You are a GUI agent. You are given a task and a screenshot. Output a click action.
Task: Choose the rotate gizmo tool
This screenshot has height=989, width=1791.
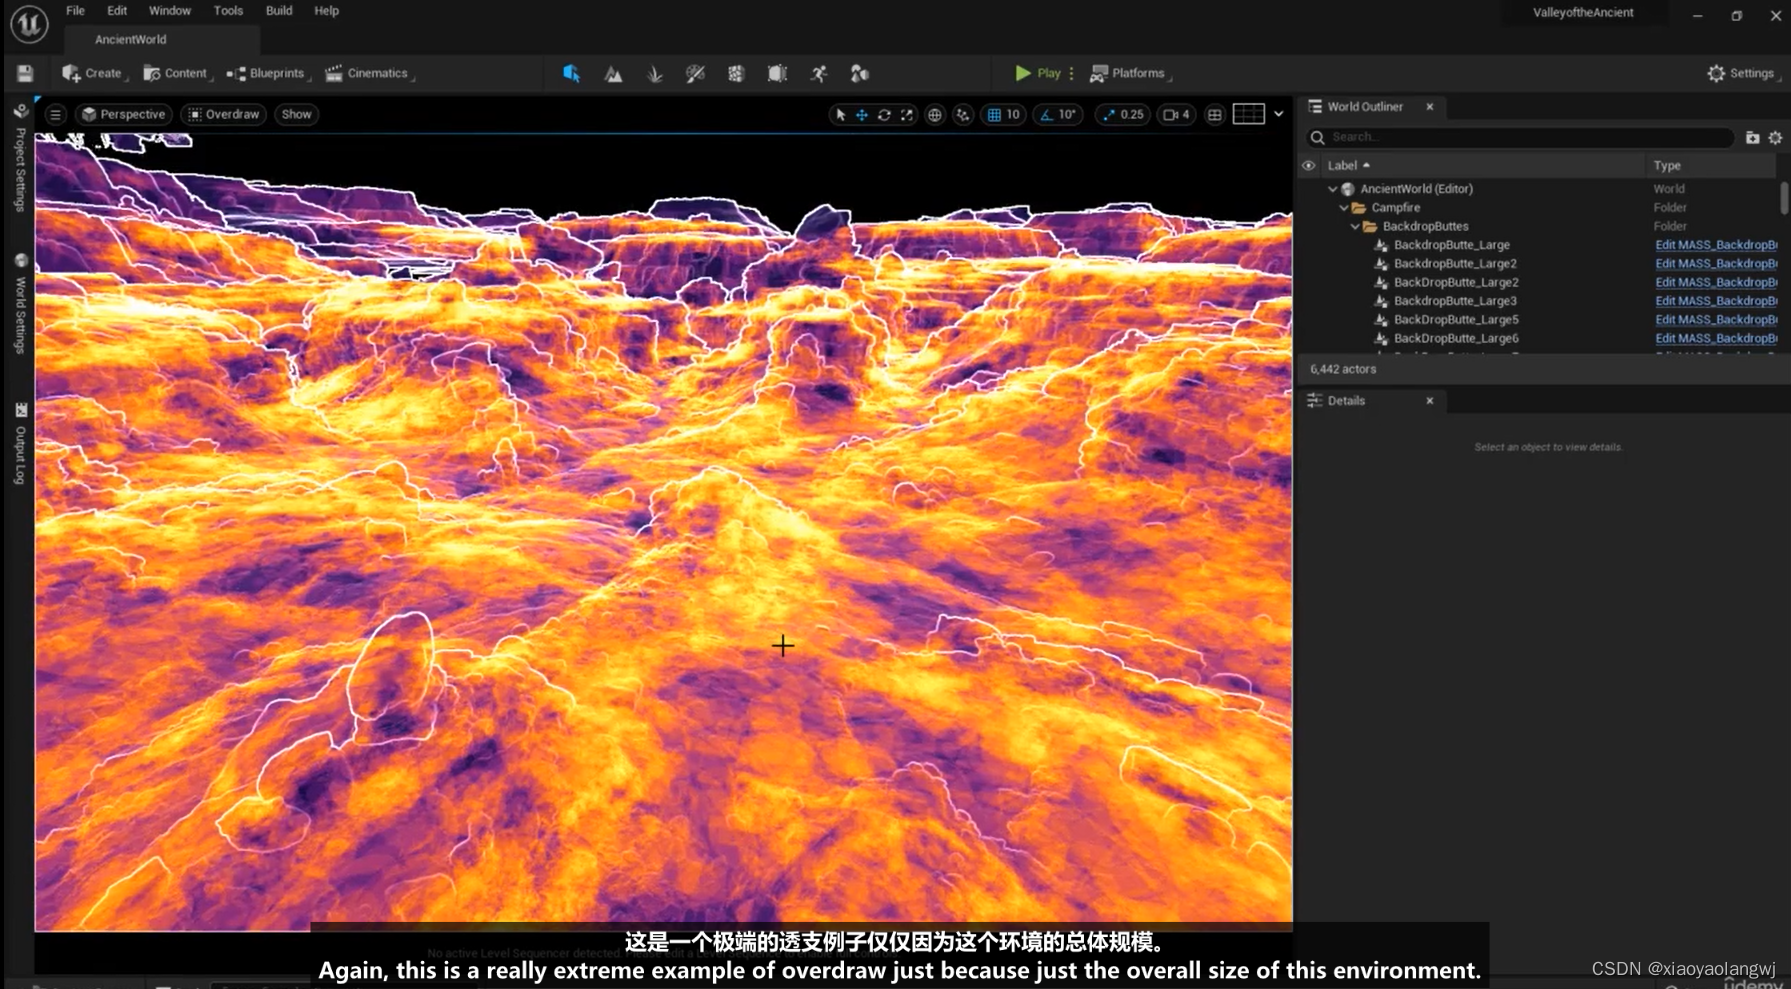pyautogui.click(x=884, y=115)
